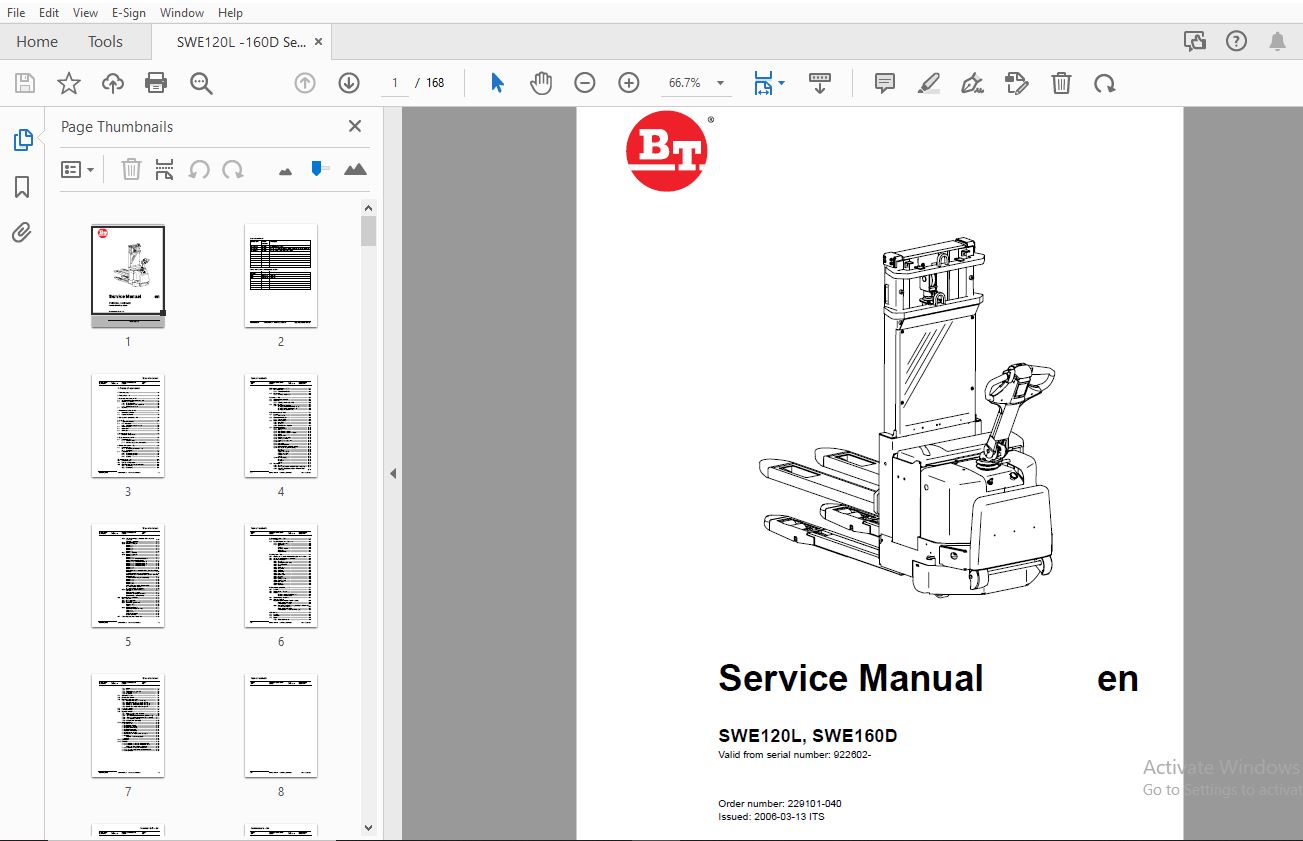Bookmark the file with the star icon
Image resolution: width=1303 pixels, height=841 pixels.
click(69, 83)
